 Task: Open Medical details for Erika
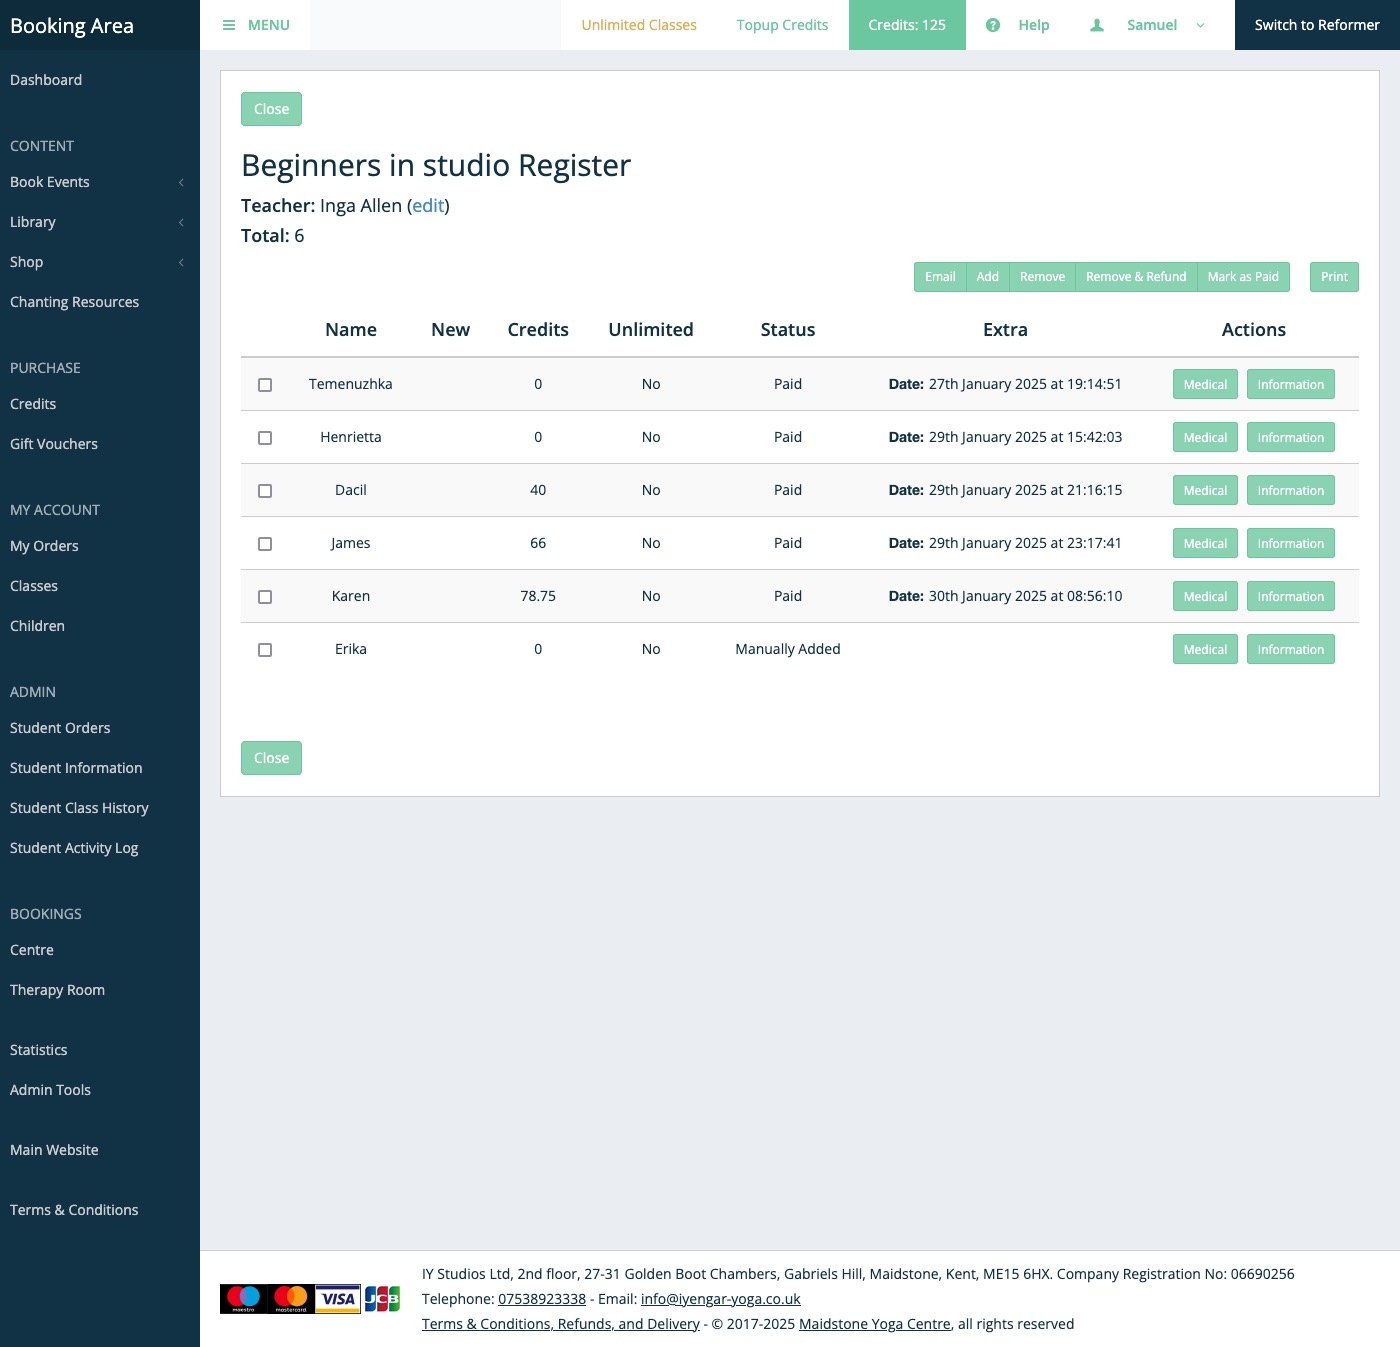1205,649
